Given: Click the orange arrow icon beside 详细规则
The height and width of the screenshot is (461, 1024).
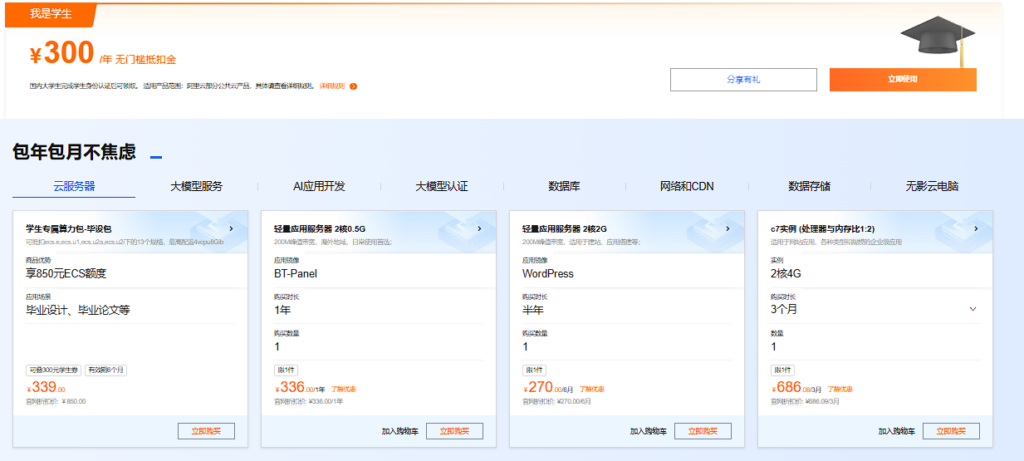Looking at the screenshot, I should pos(353,86).
